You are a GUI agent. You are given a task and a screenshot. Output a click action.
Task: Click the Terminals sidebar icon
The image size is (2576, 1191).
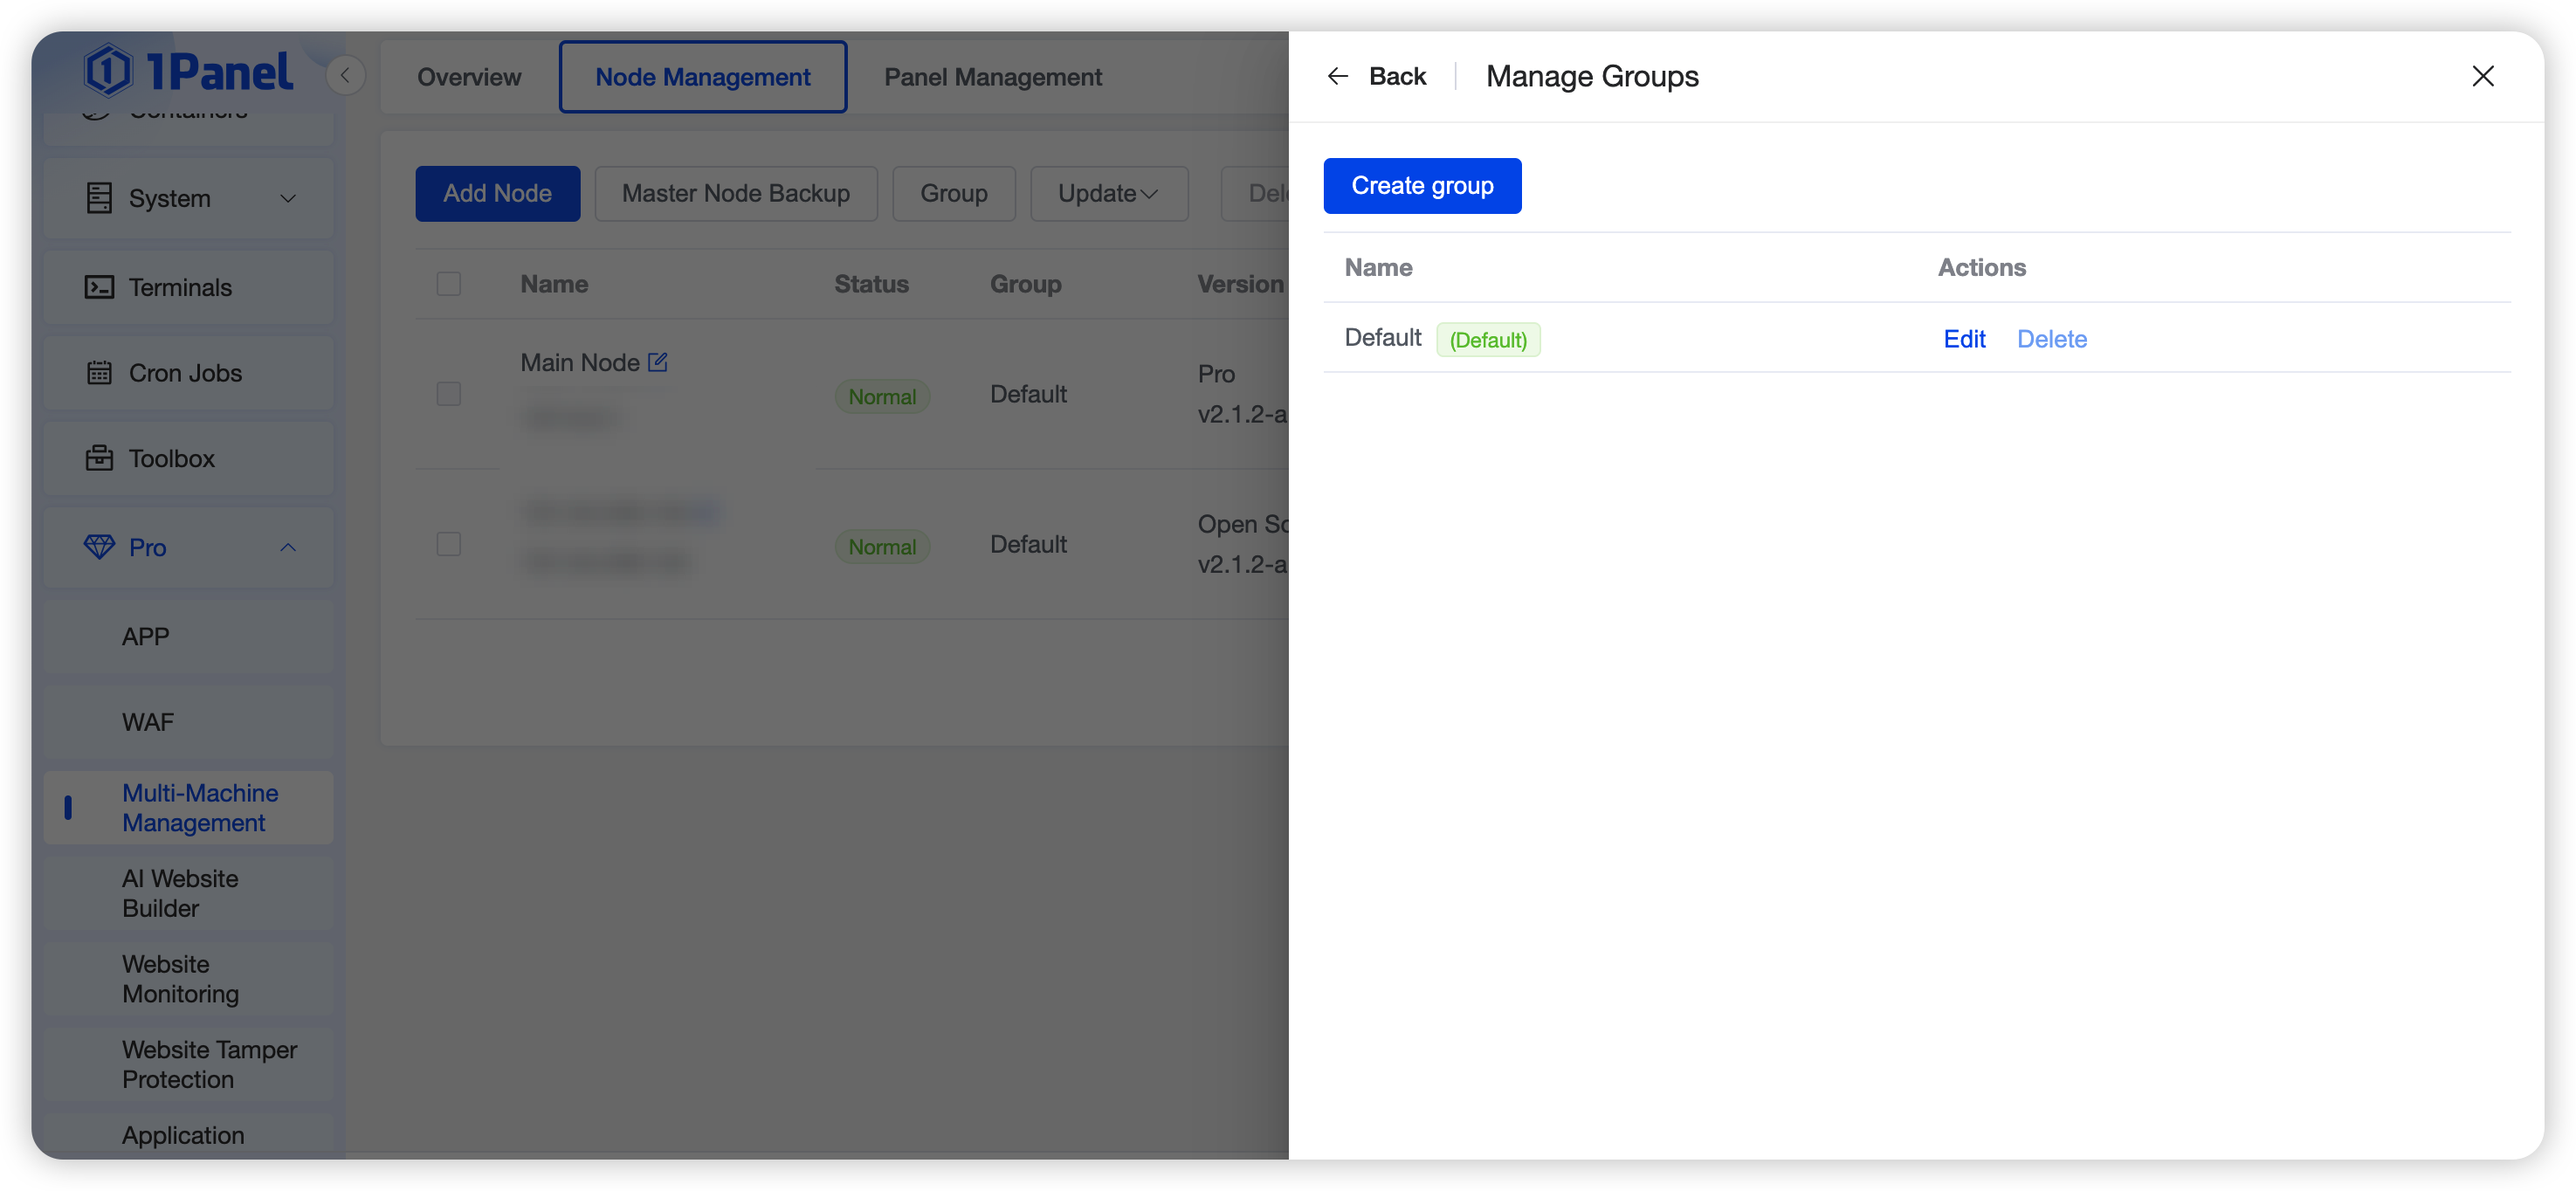[x=99, y=287]
